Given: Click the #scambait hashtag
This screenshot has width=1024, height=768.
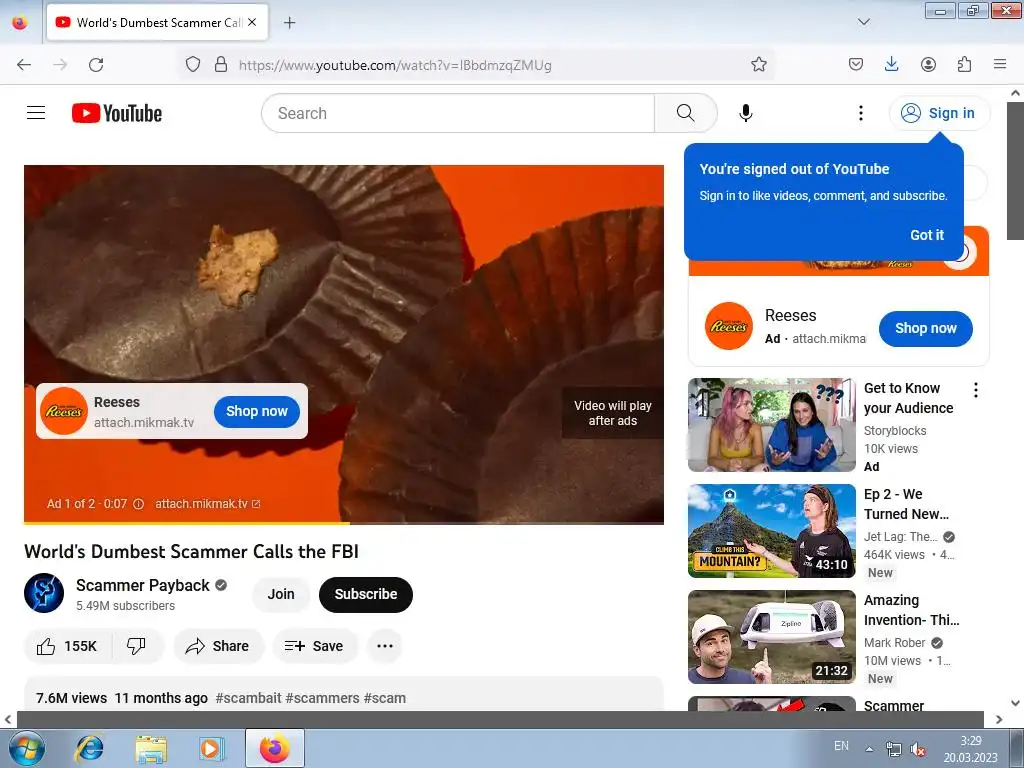Looking at the screenshot, I should click(x=248, y=698).
